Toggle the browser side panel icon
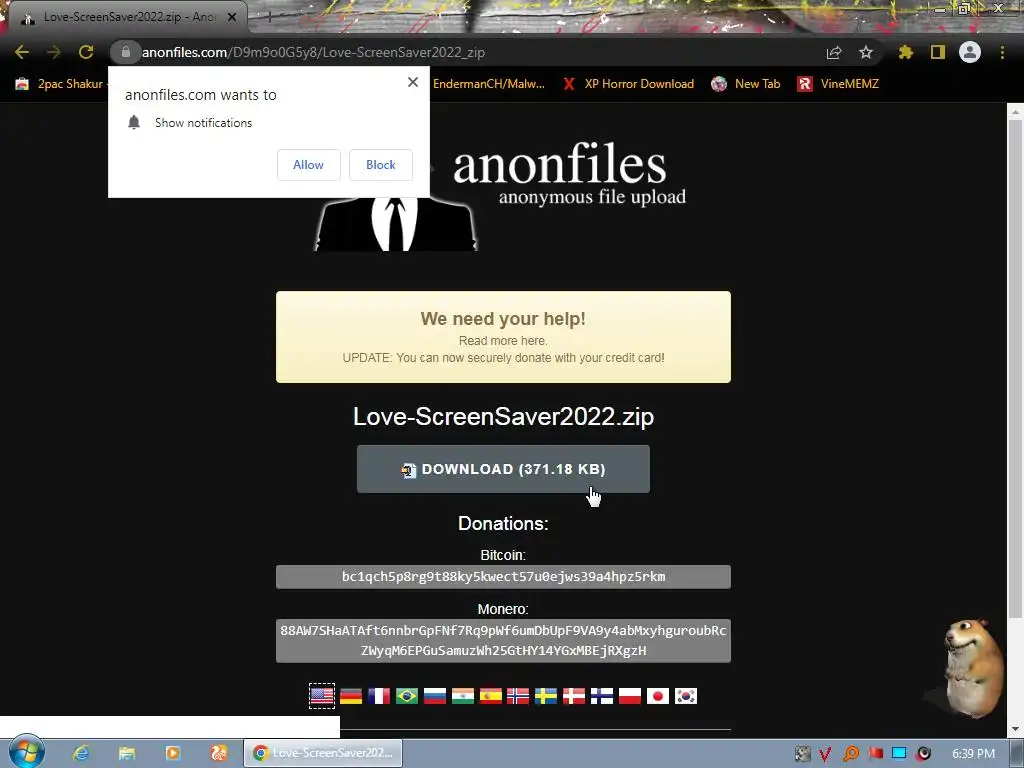 [x=938, y=52]
